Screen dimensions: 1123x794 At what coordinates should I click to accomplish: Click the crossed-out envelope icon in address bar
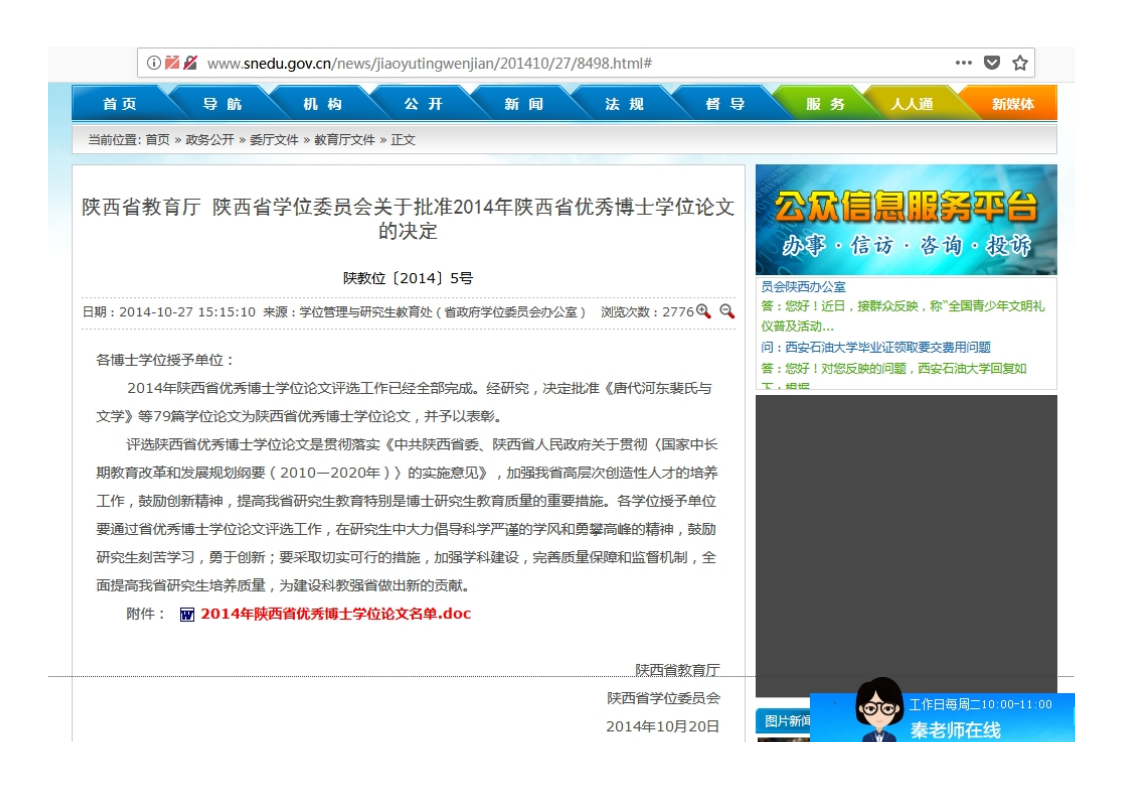(172, 63)
